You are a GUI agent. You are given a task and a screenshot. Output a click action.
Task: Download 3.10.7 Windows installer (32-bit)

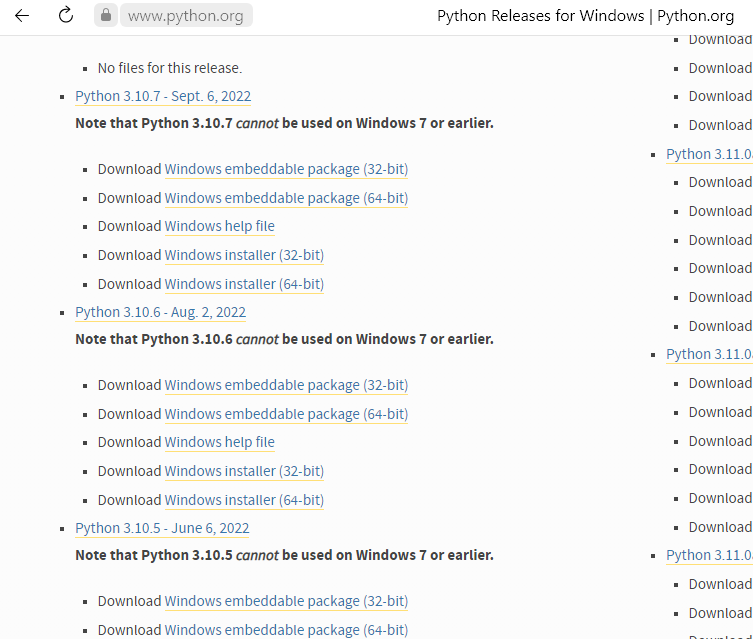click(x=244, y=255)
